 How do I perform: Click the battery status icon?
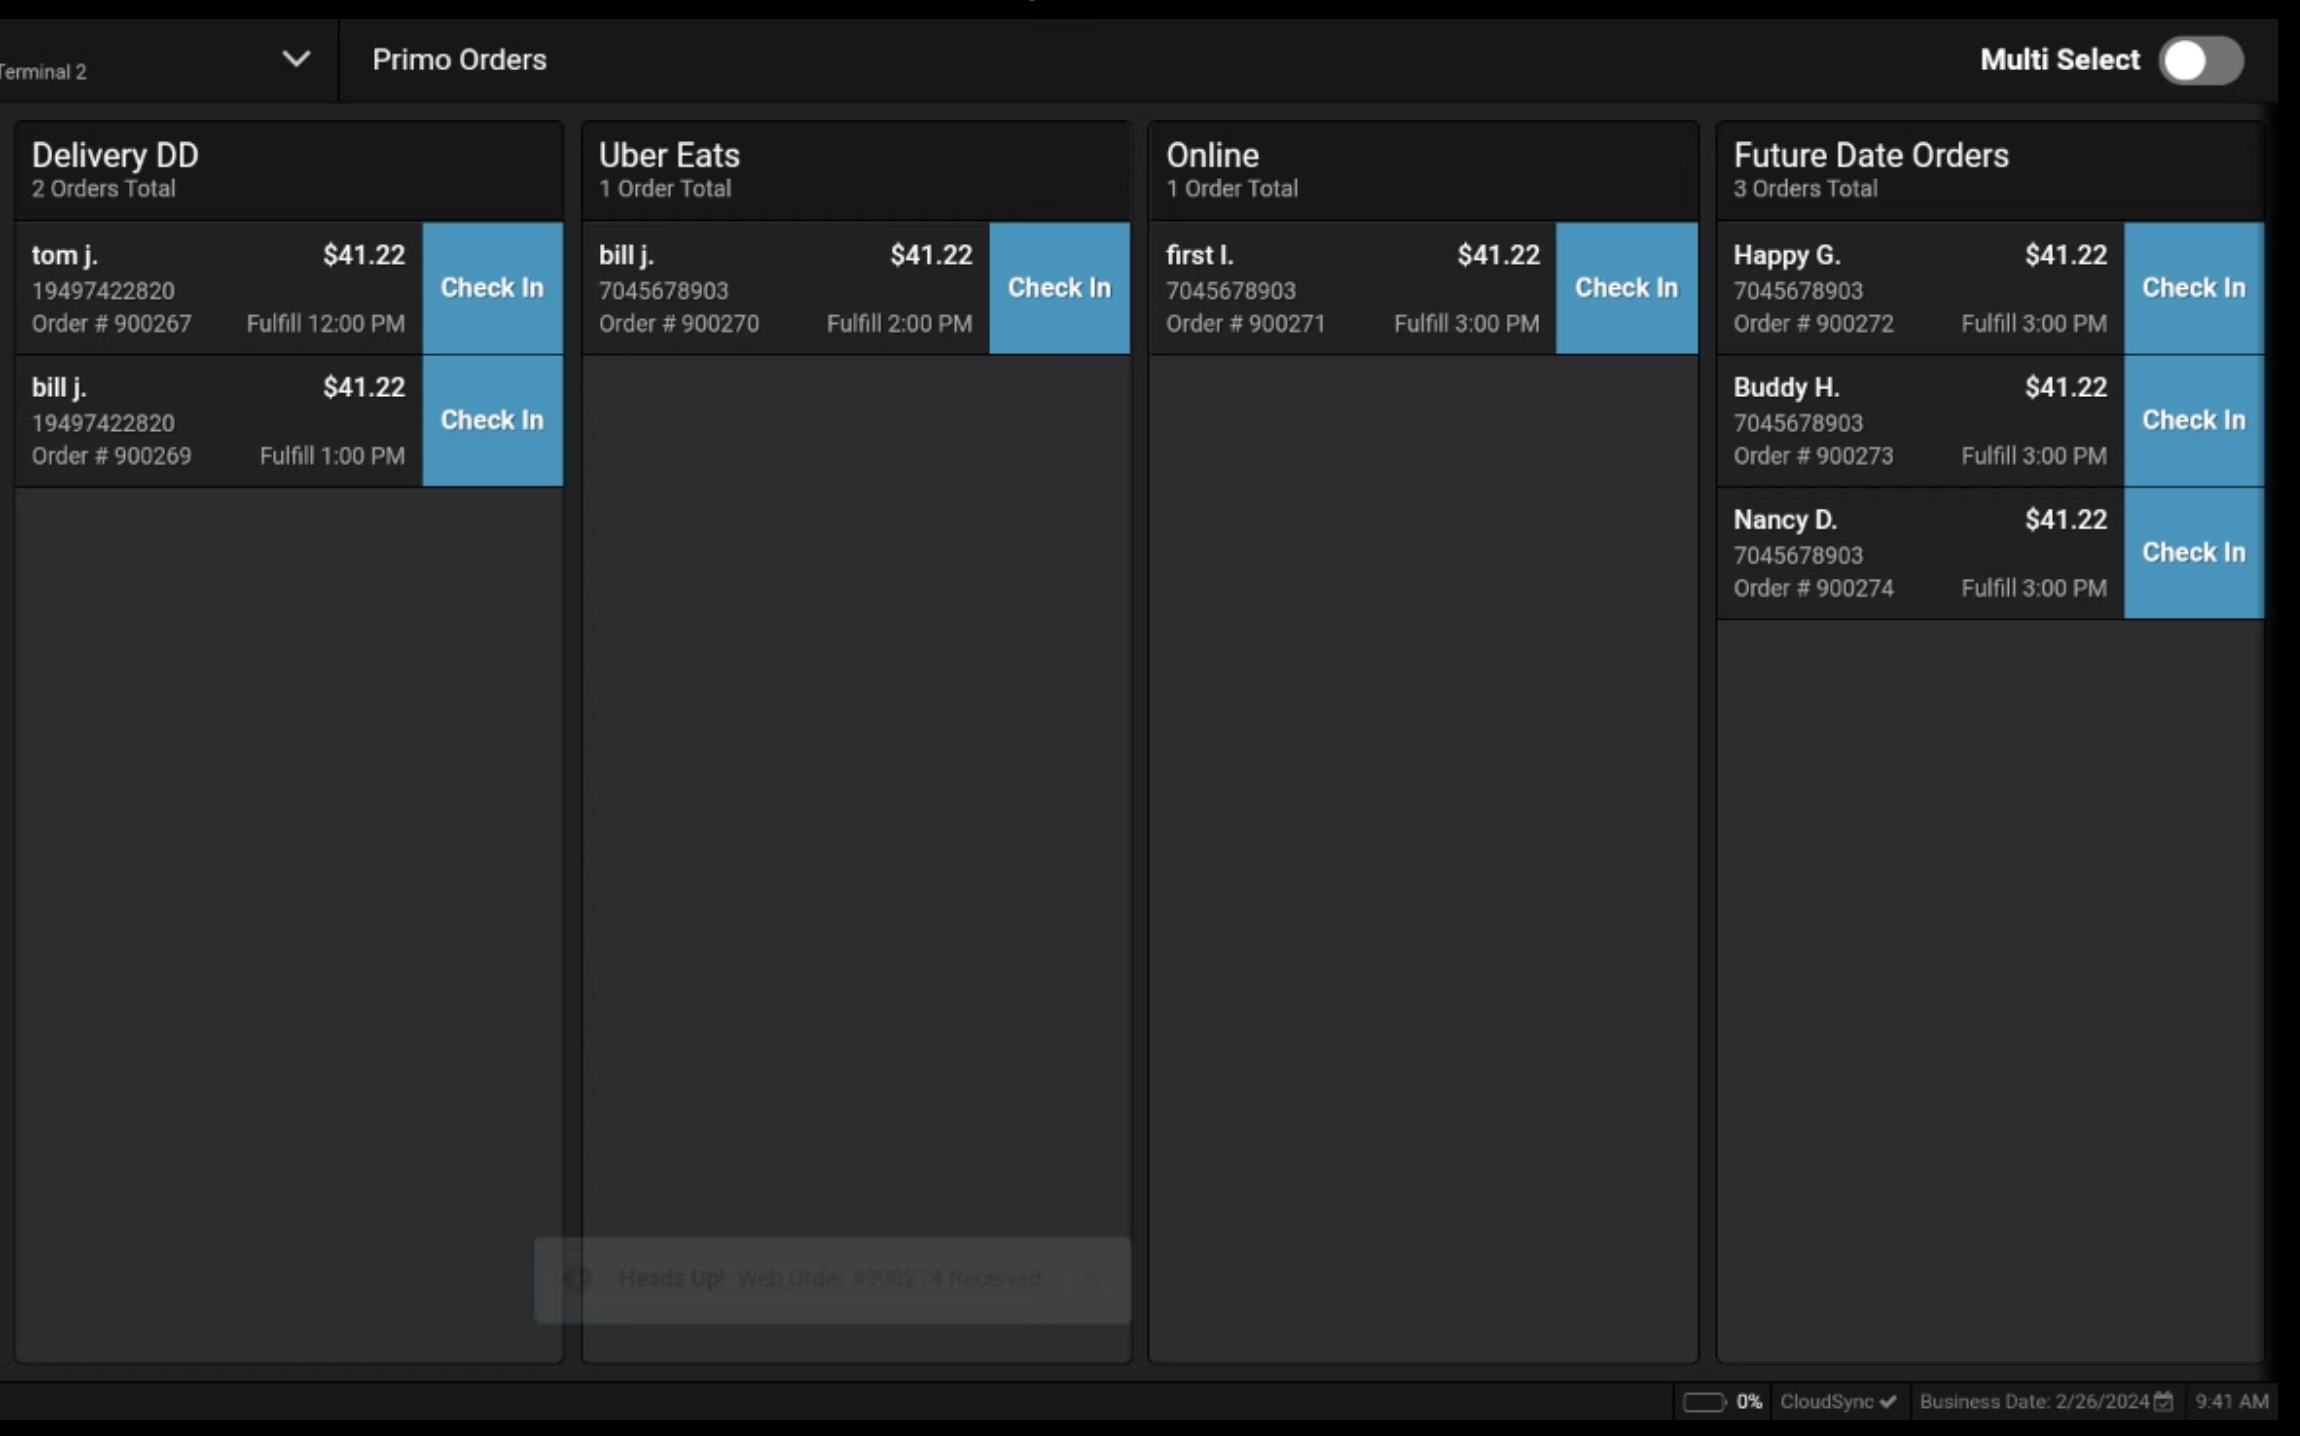[1703, 1402]
